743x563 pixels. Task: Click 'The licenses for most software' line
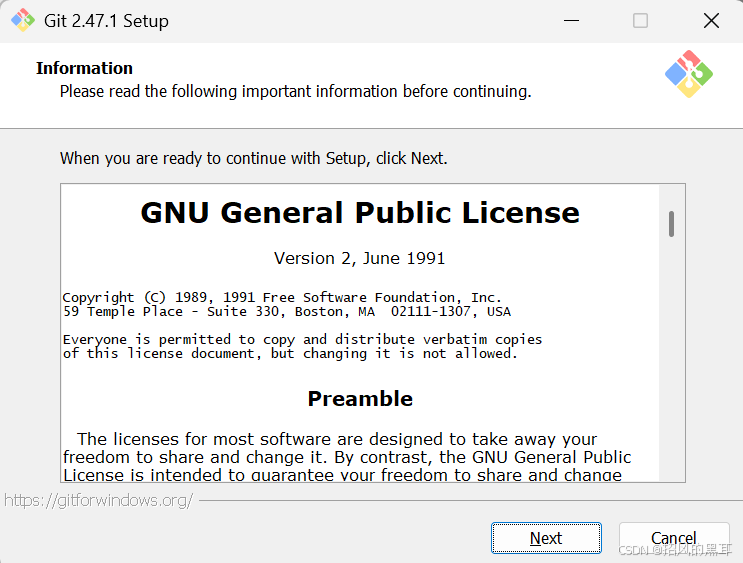337,439
